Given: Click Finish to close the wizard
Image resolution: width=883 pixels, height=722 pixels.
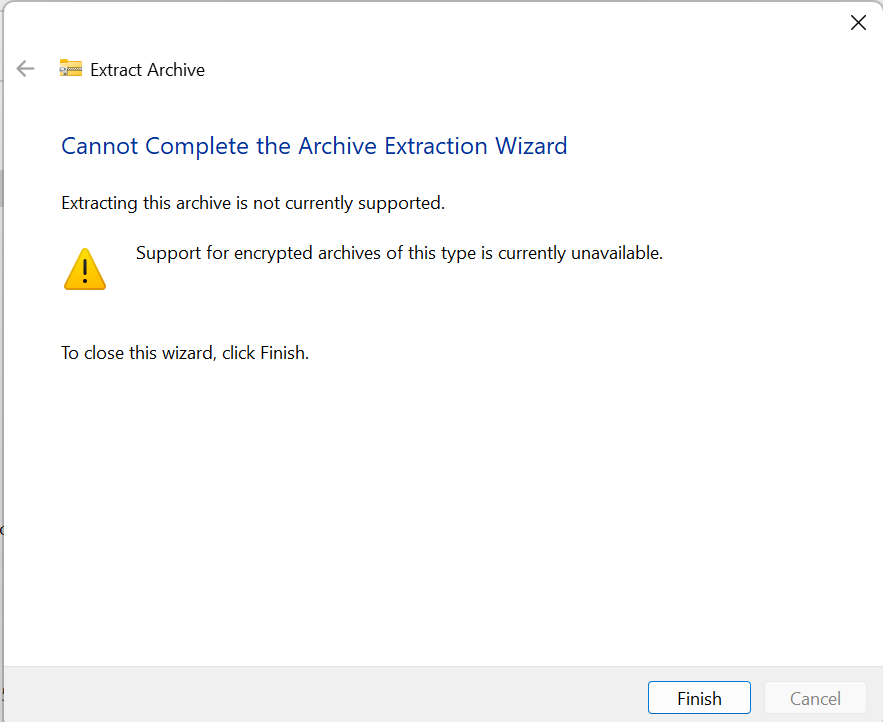Looking at the screenshot, I should tap(699, 698).
